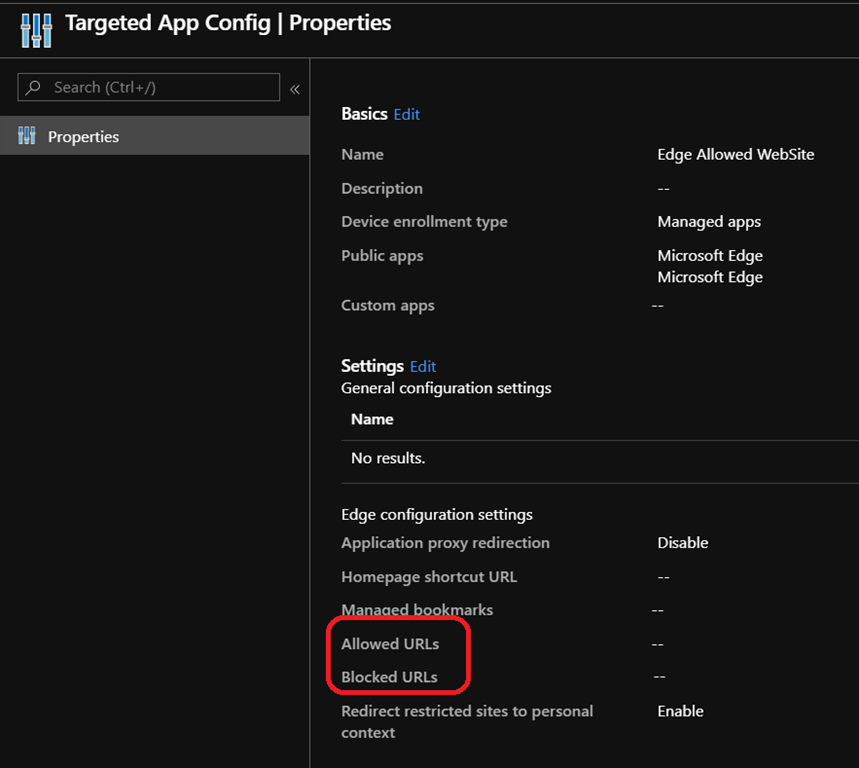The height and width of the screenshot is (768, 859).
Task: Open the Properties menu item
Action: coord(84,137)
